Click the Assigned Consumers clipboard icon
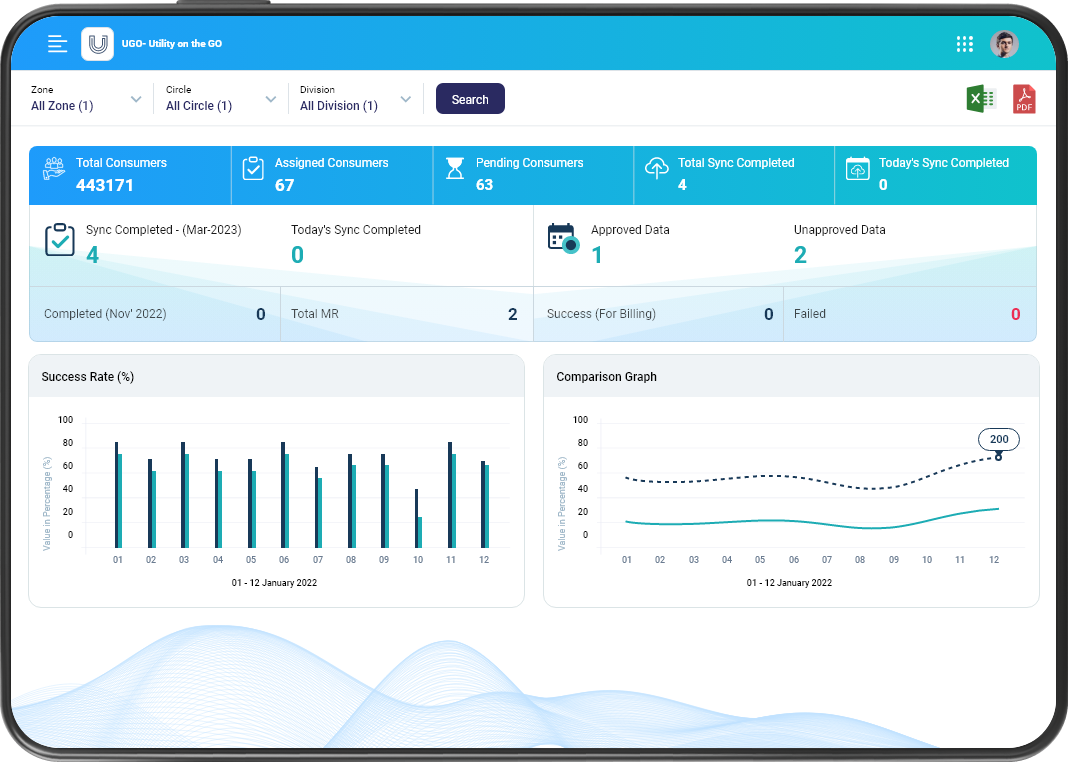The image size is (1068, 762). [253, 169]
